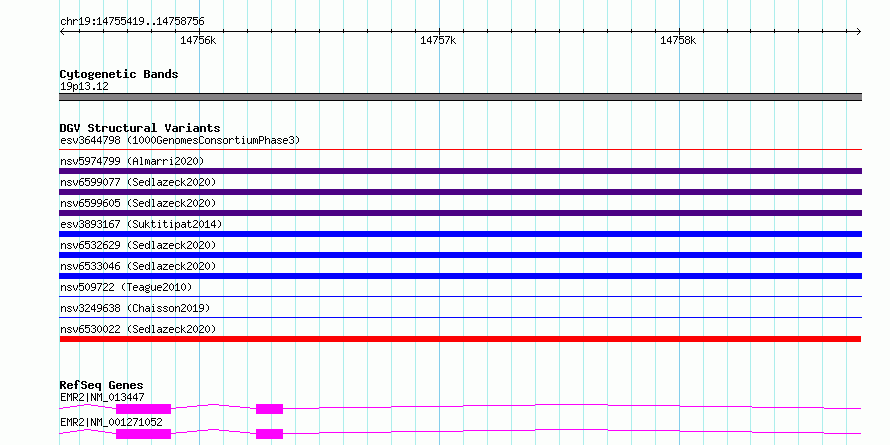Screen dimensions: 890x445
Task: Select the blue bar under nsv6532629
Action: 460,255
